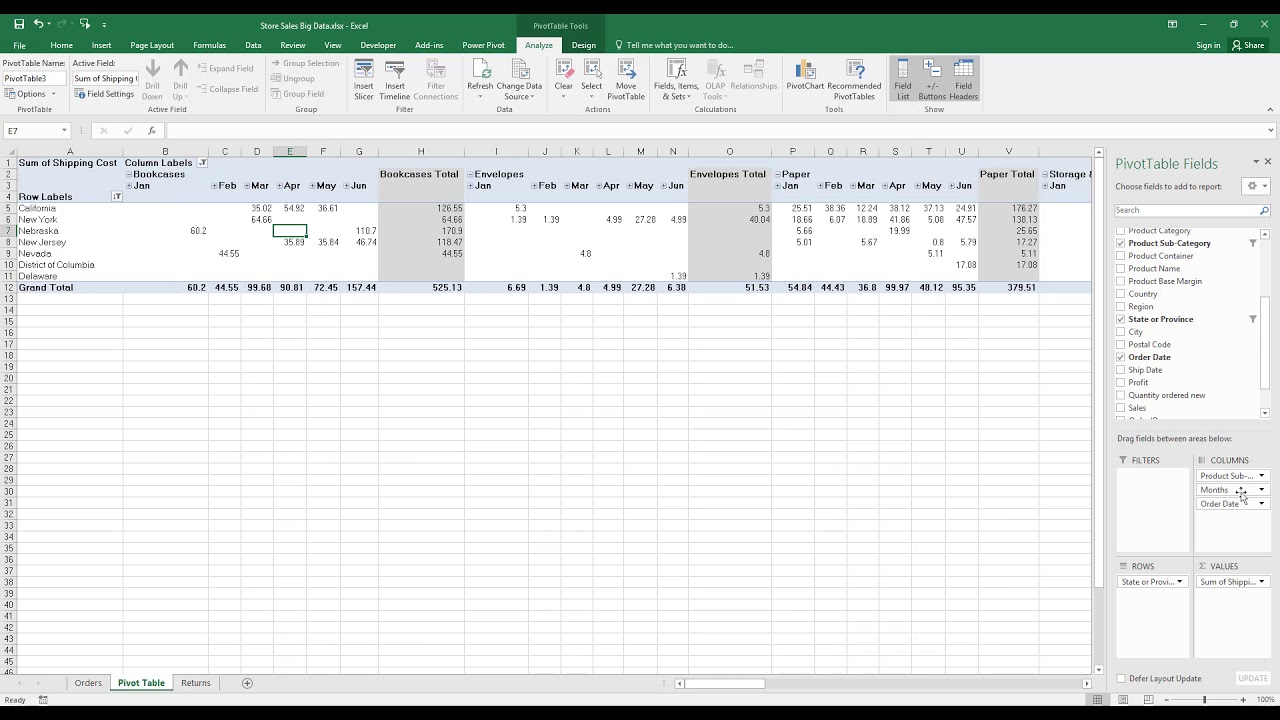Uncheck the Order Date field
The width and height of the screenshot is (1280, 720).
[x=1121, y=357]
